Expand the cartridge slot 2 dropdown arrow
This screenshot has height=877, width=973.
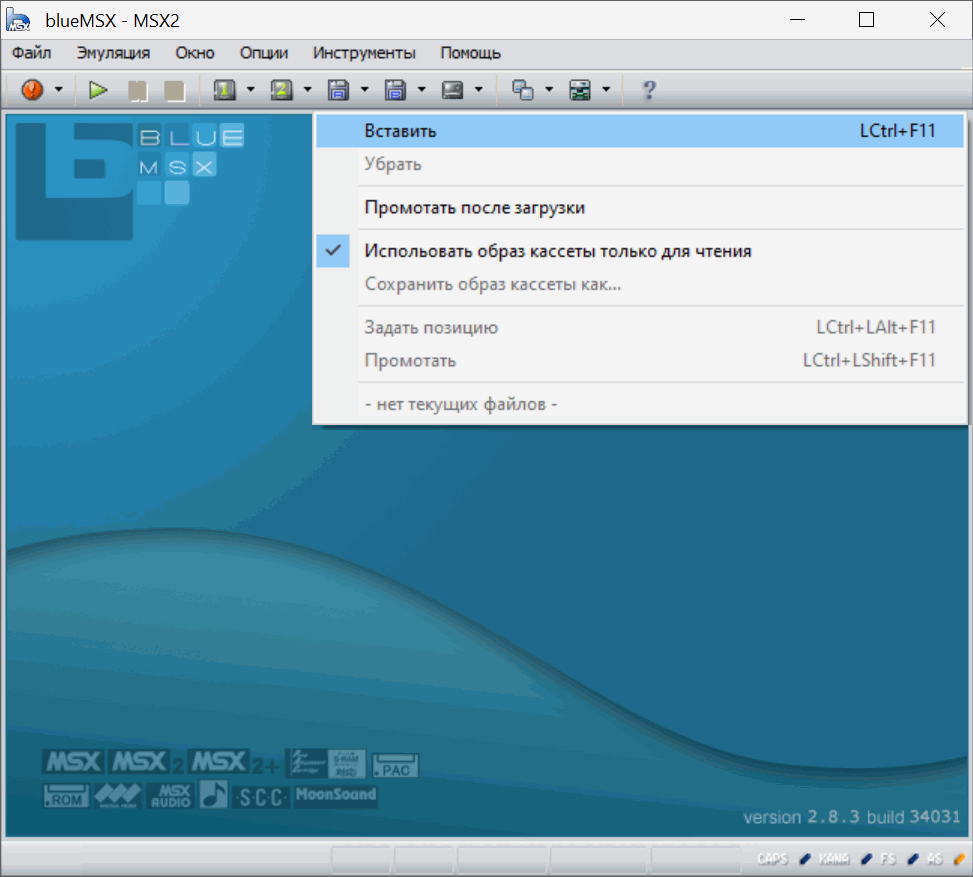click(x=308, y=90)
